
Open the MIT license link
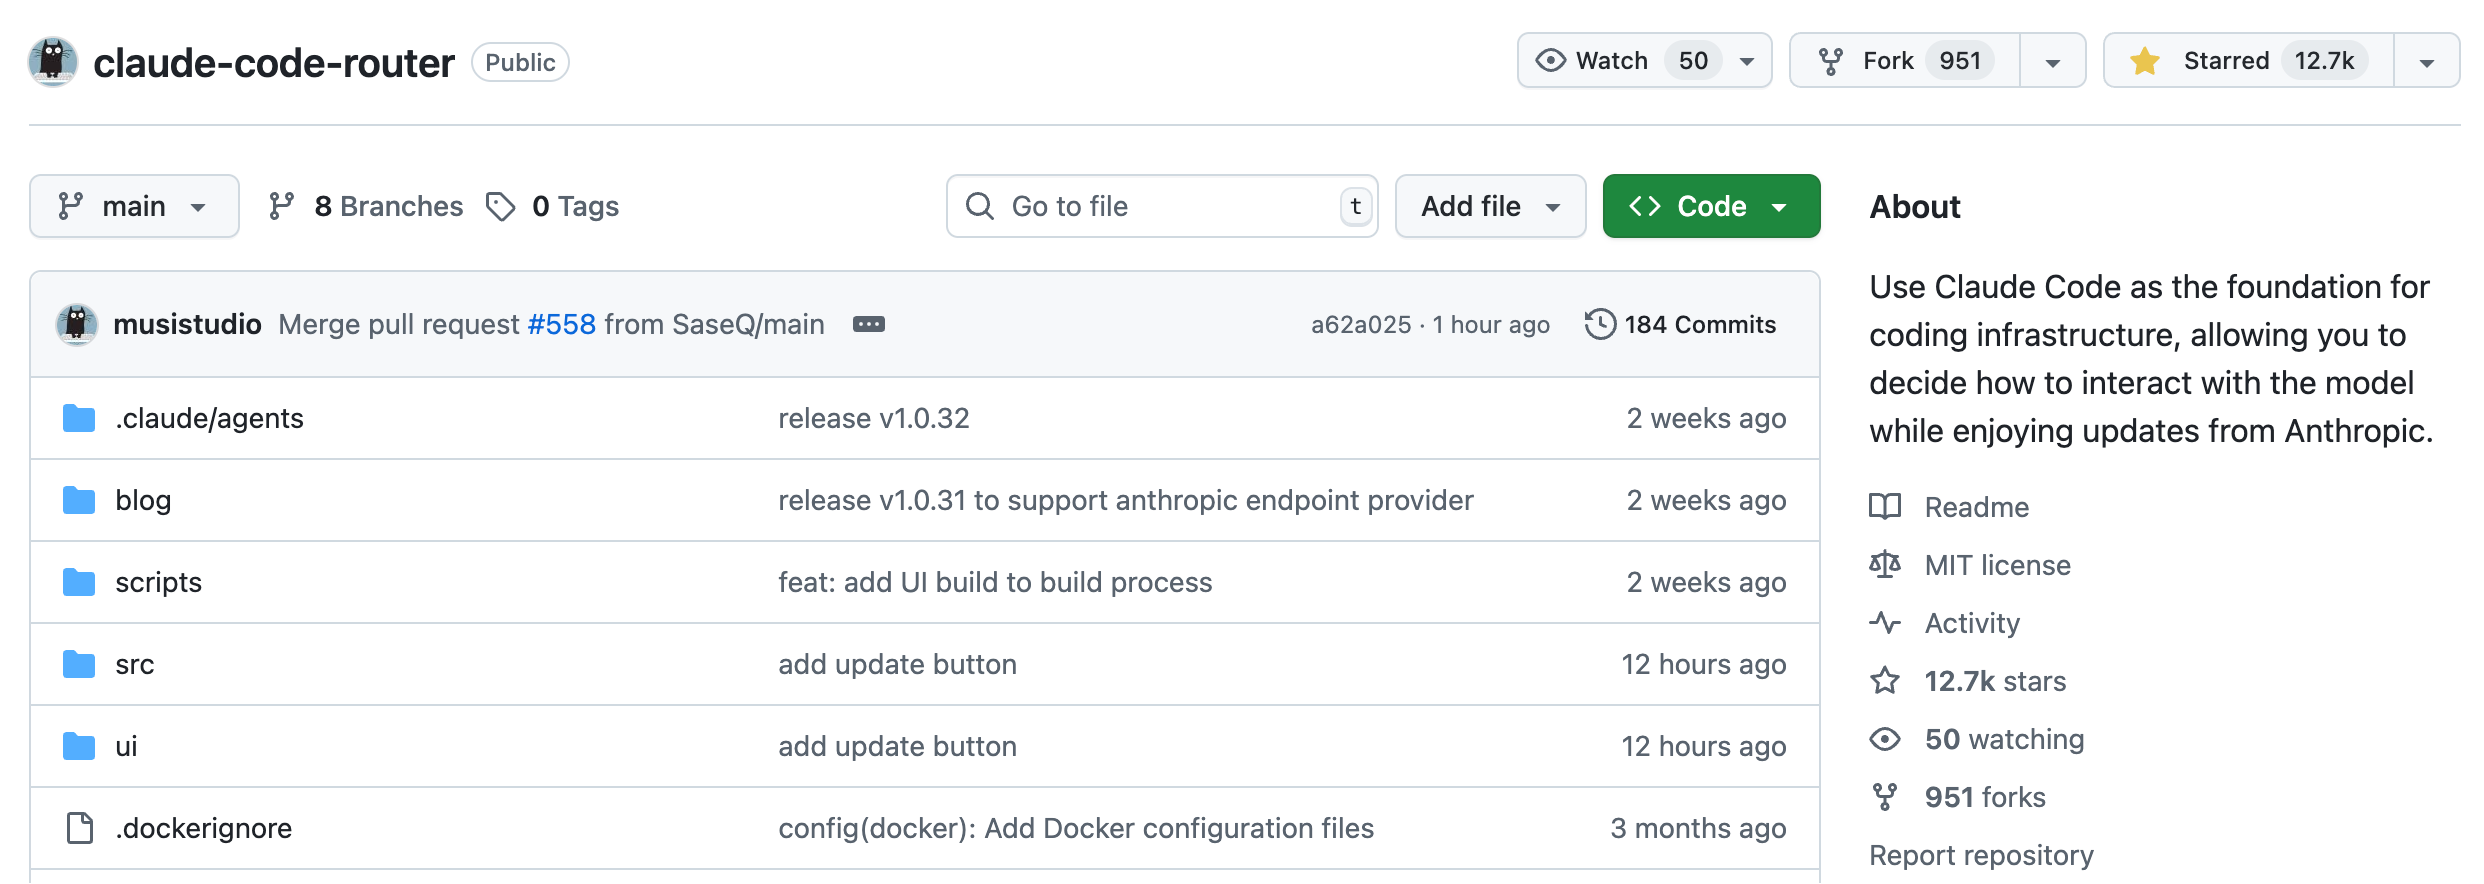(x=1997, y=565)
